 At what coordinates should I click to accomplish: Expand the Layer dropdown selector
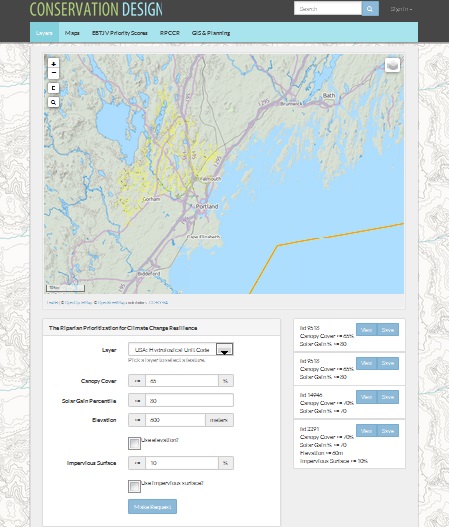180,349
